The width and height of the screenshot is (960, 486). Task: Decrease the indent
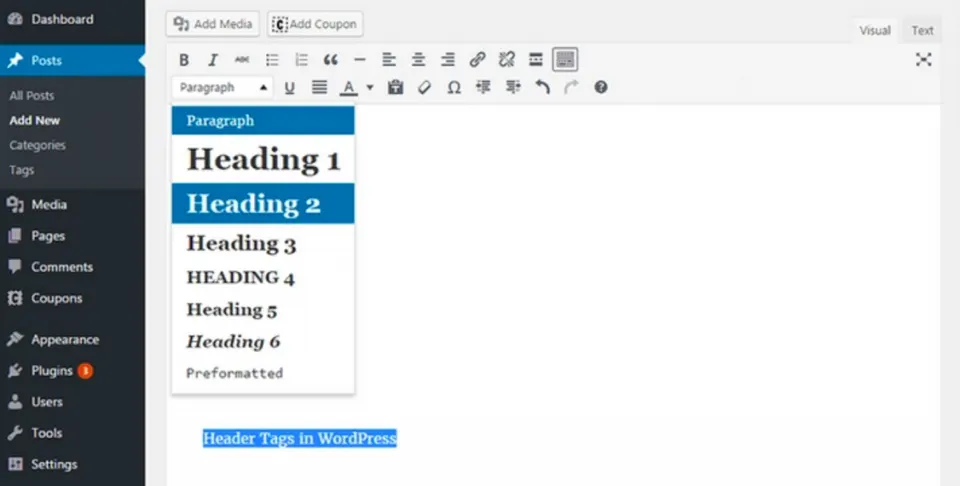click(x=483, y=88)
